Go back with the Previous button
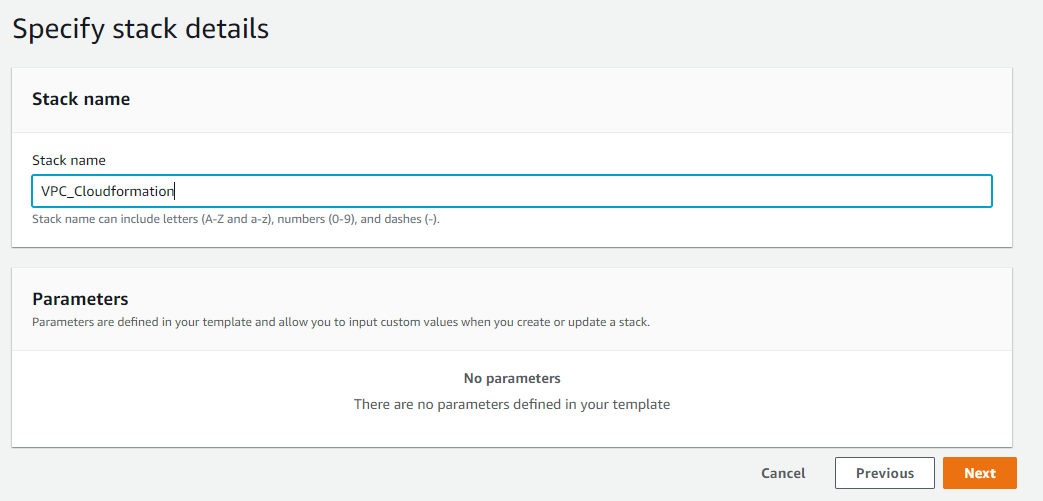Screen dimensions: 1043x501 tap(885, 473)
